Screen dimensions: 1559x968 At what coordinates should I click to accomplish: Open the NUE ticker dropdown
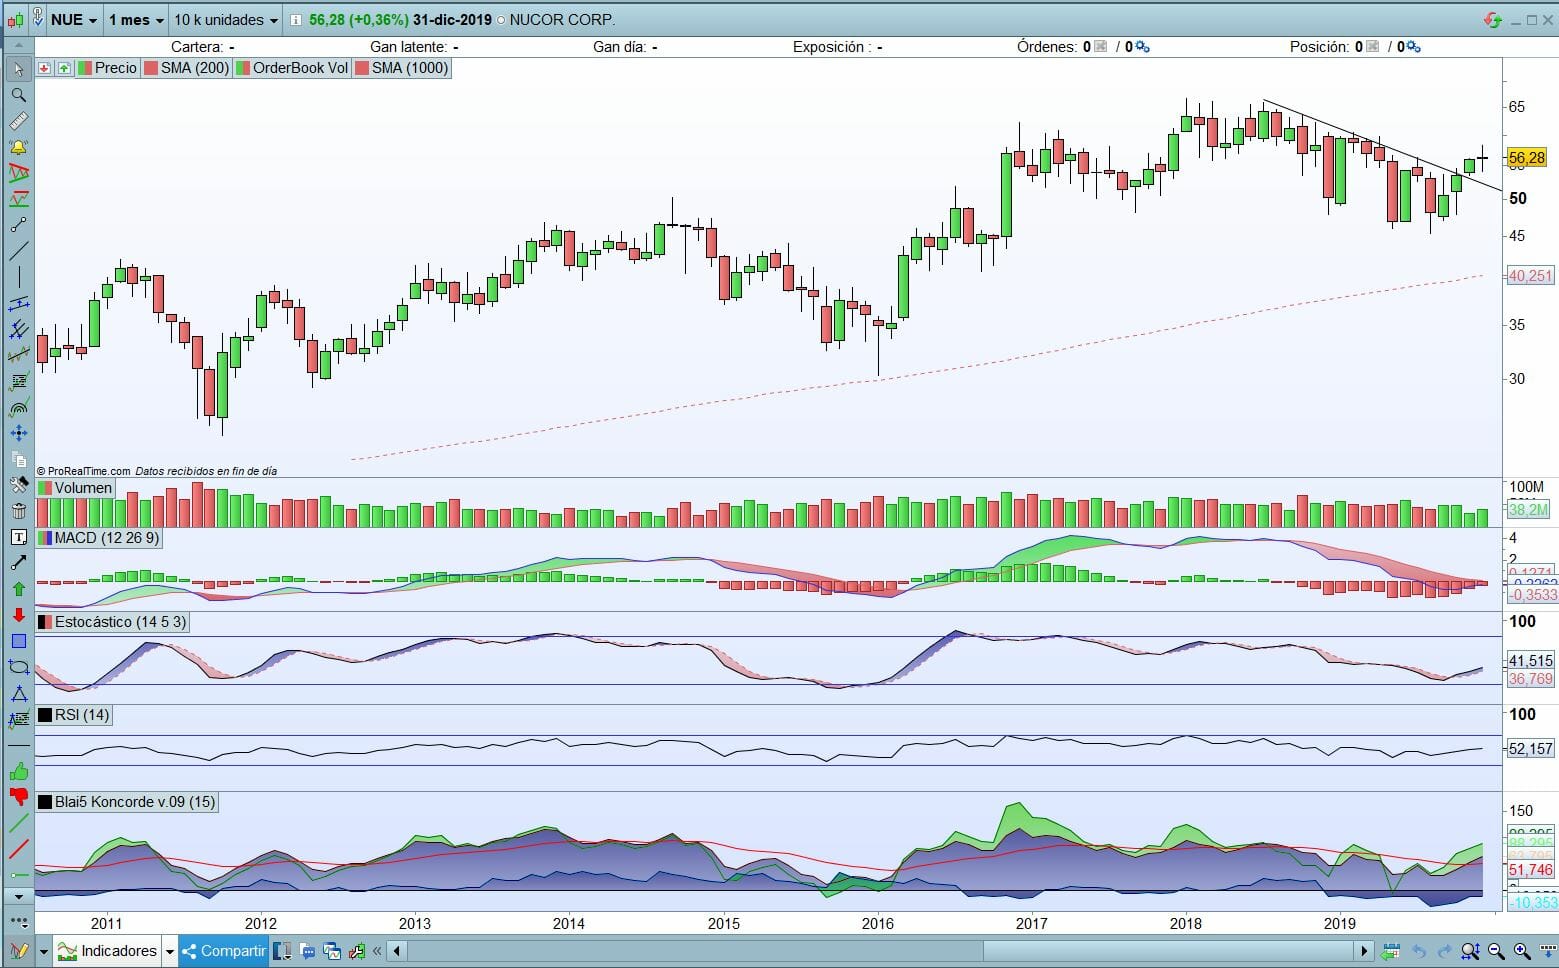(x=74, y=20)
